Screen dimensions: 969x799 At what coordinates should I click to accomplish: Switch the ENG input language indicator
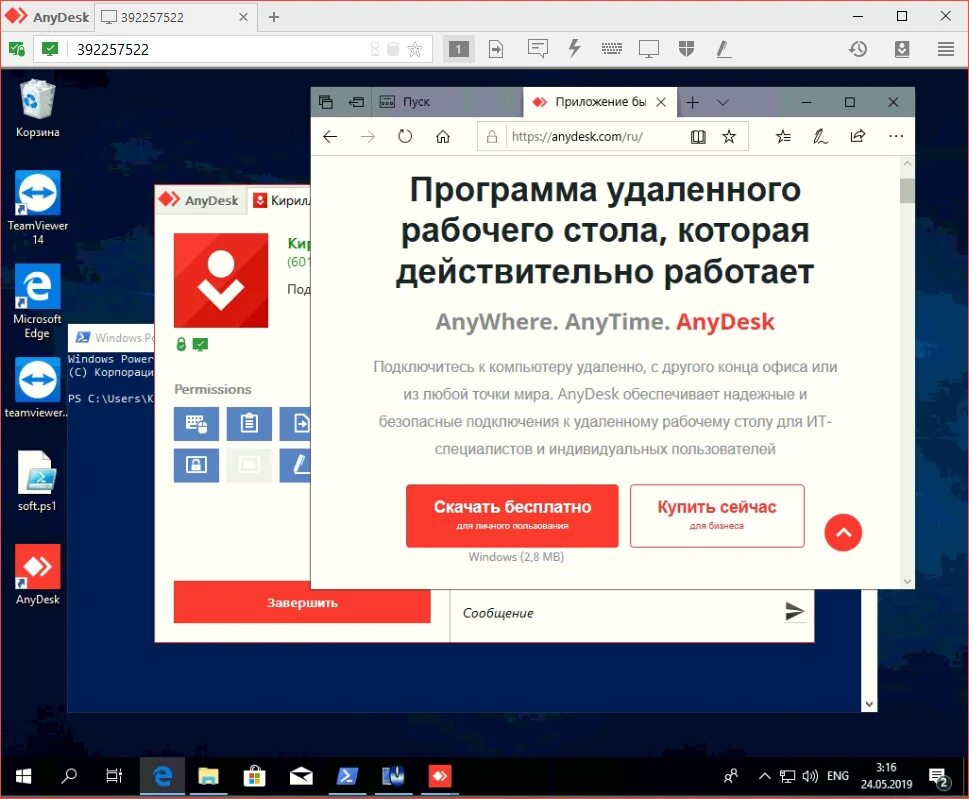tap(838, 776)
